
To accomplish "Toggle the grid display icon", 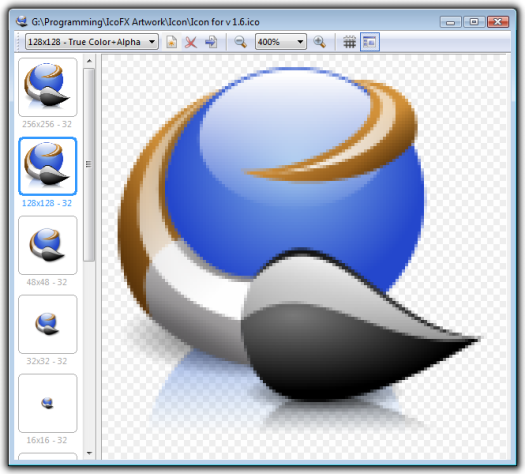I will (x=349, y=42).
